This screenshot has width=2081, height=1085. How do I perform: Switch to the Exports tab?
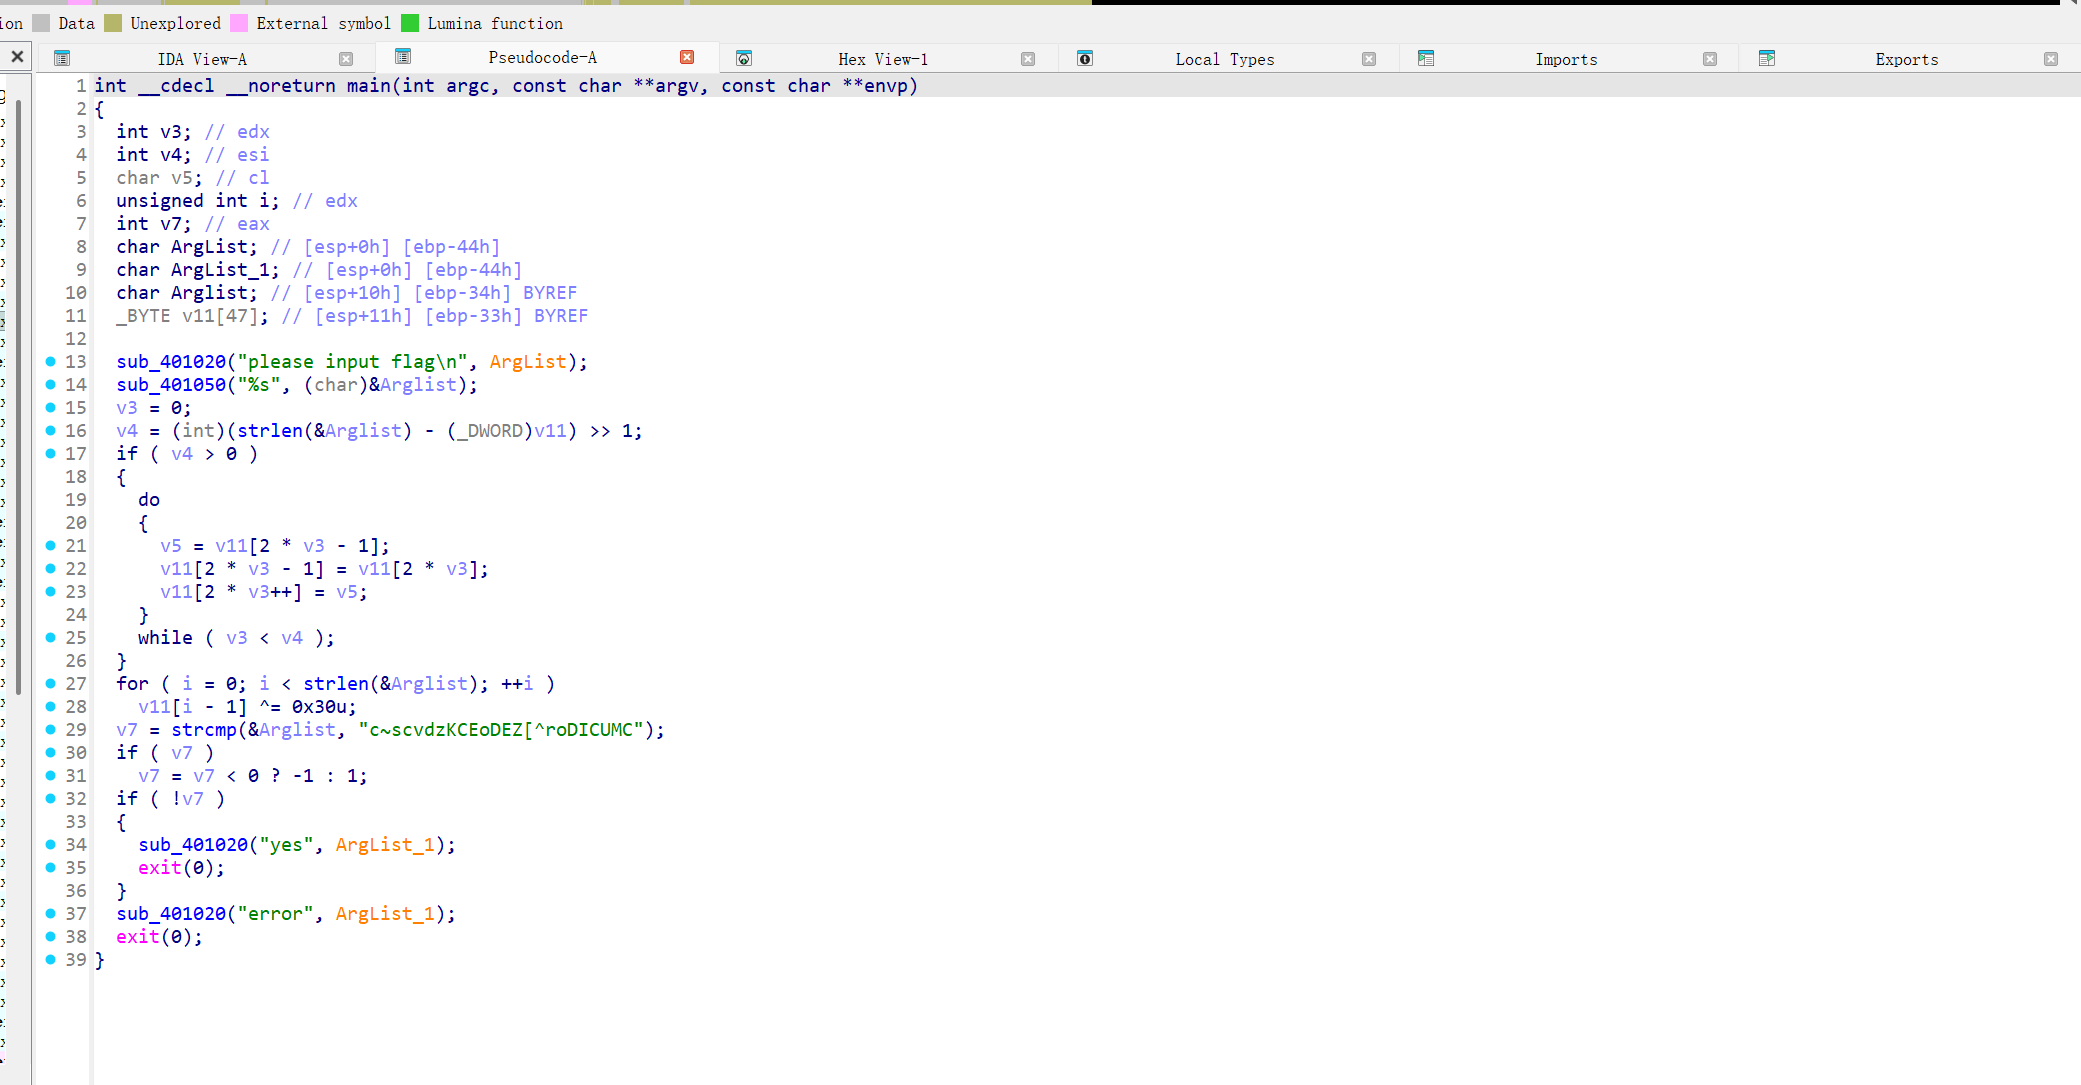1906,59
